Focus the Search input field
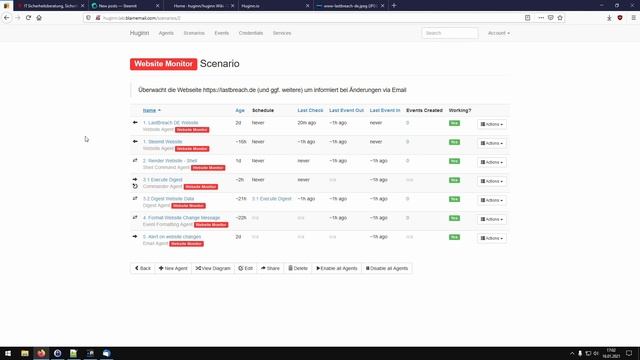This screenshot has width=640, height=360. [450, 33]
